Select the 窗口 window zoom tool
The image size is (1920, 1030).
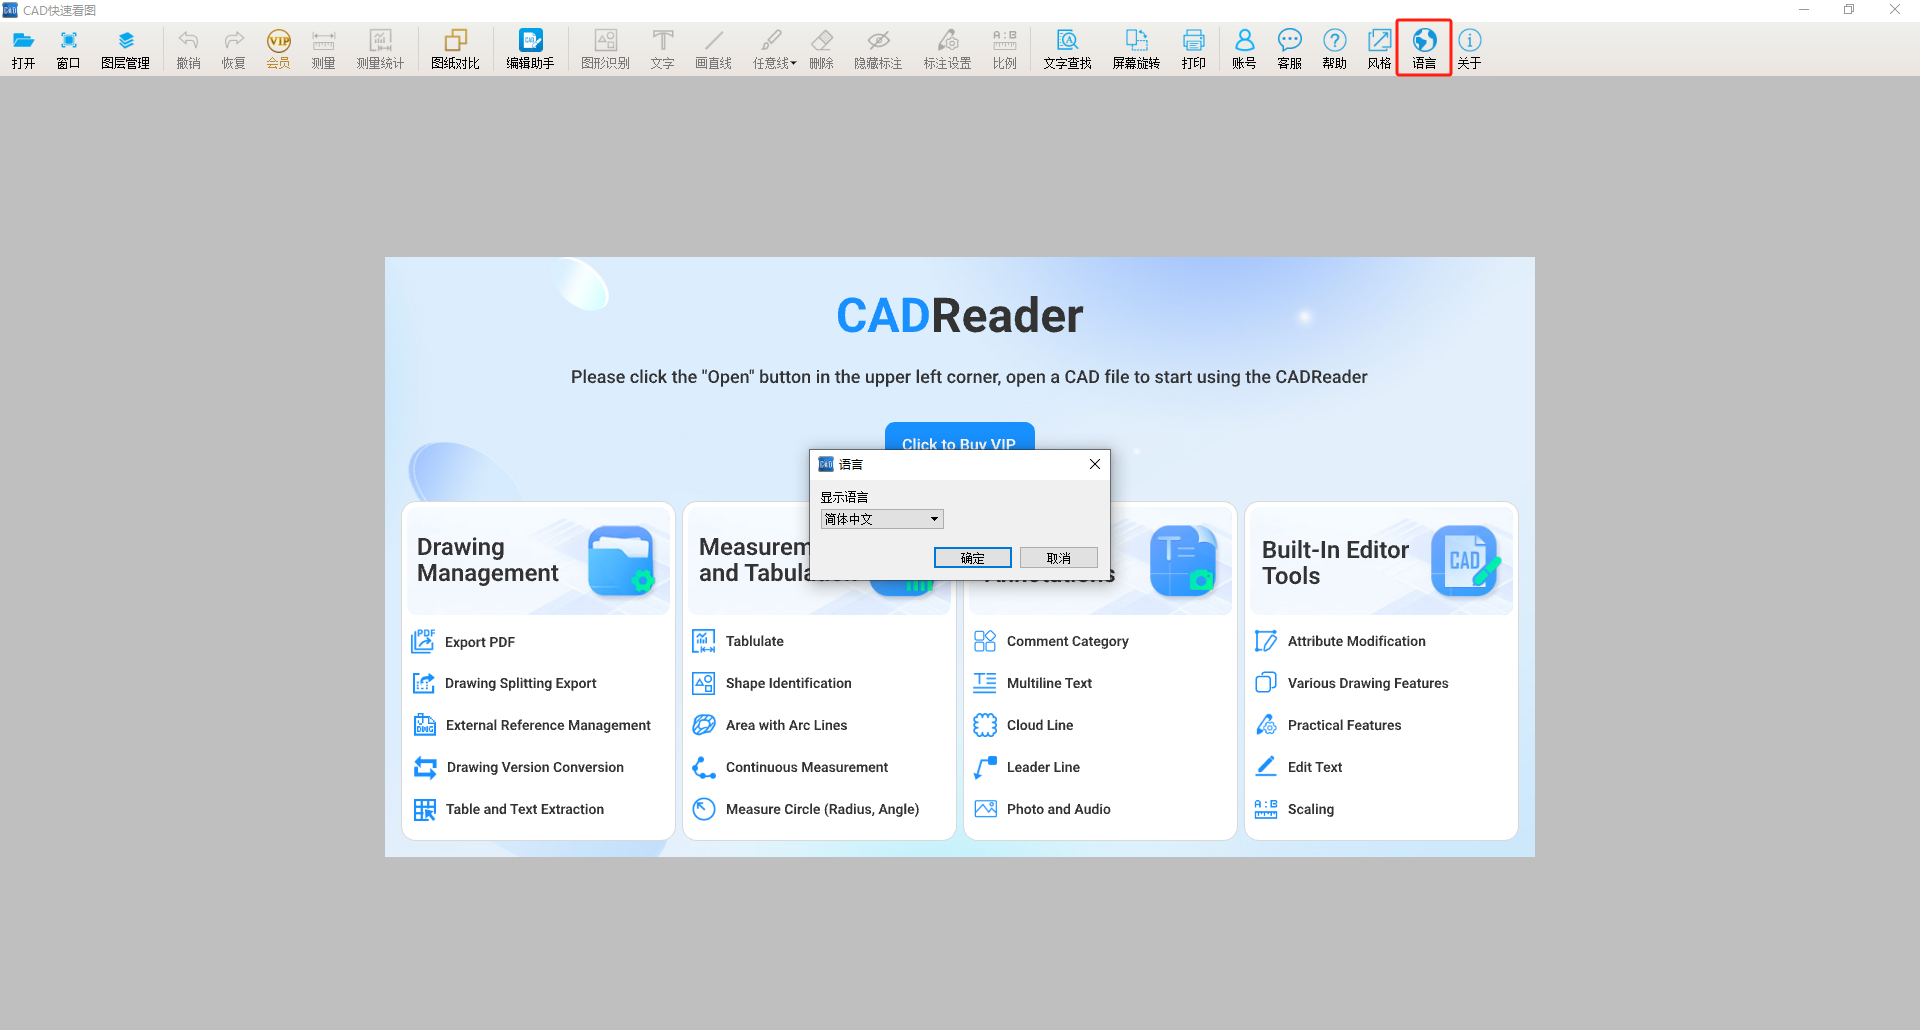coord(68,48)
